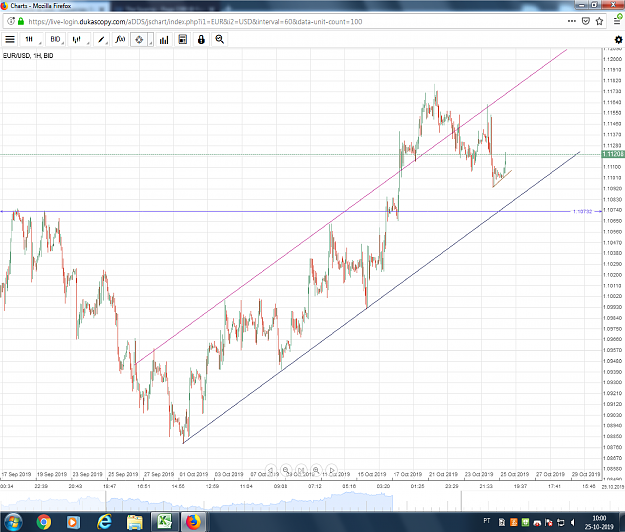Click the navigator overview strip below chart
The image size is (625, 532).
pyautogui.click(x=301, y=501)
